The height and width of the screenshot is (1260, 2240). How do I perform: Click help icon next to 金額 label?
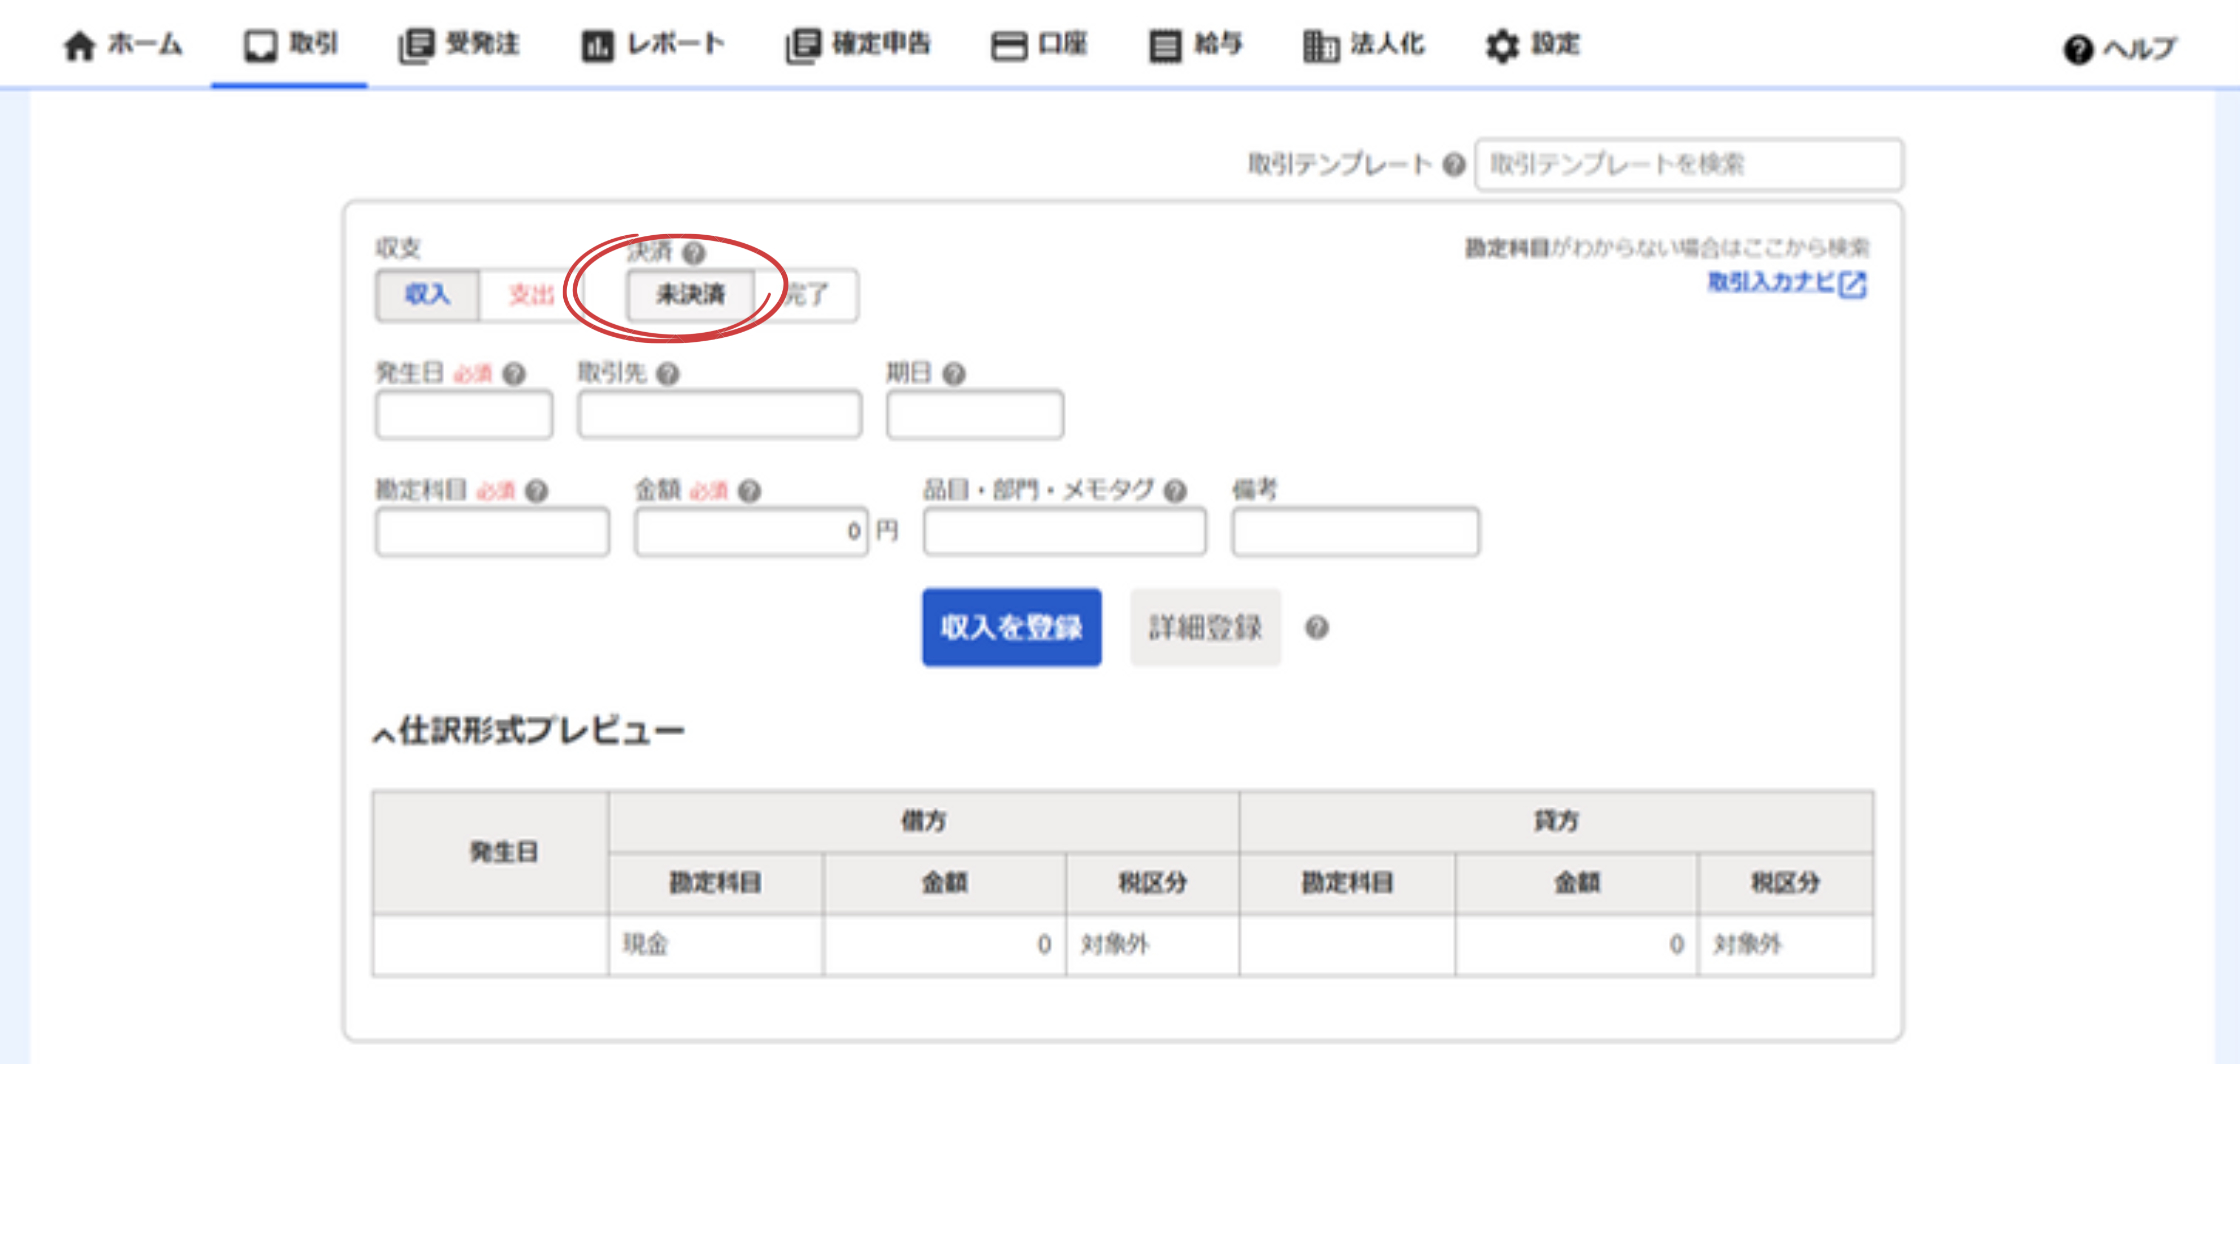(x=749, y=491)
